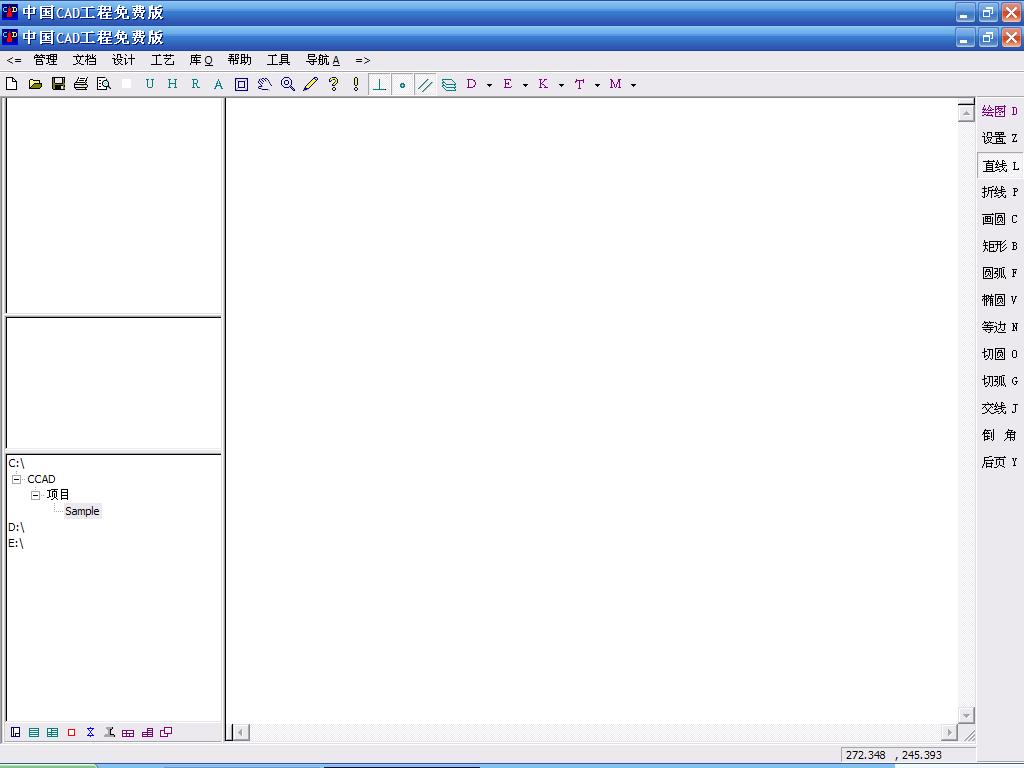
Task: Click the teal two-column table icon
Action: coord(52,732)
